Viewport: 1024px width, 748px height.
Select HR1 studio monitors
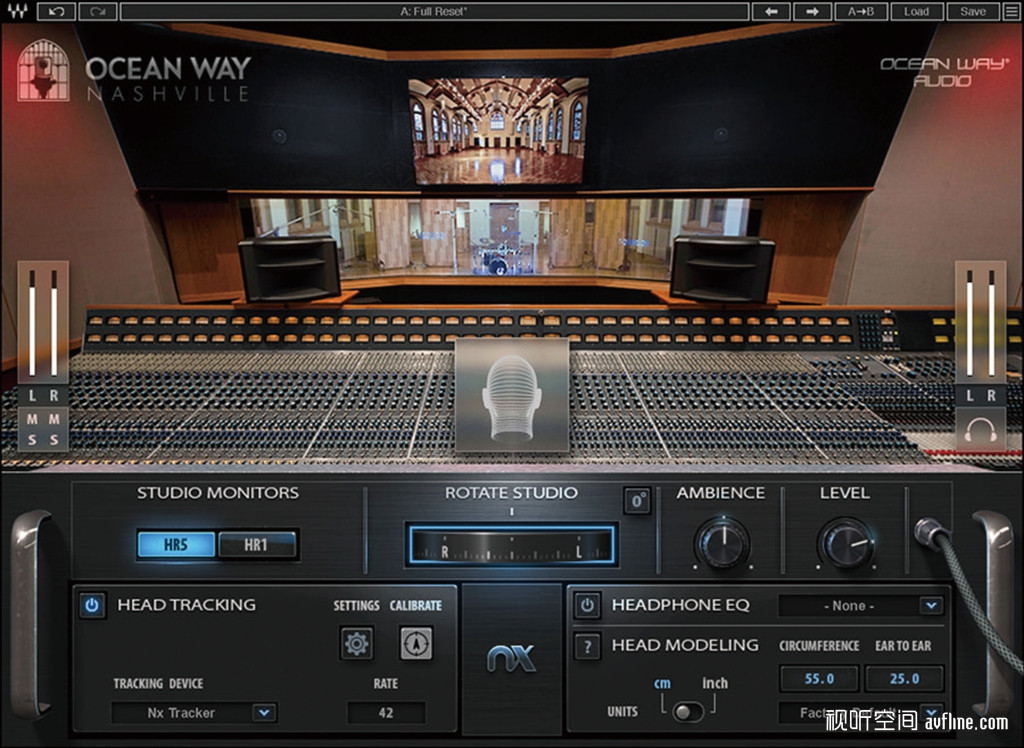coord(257,544)
